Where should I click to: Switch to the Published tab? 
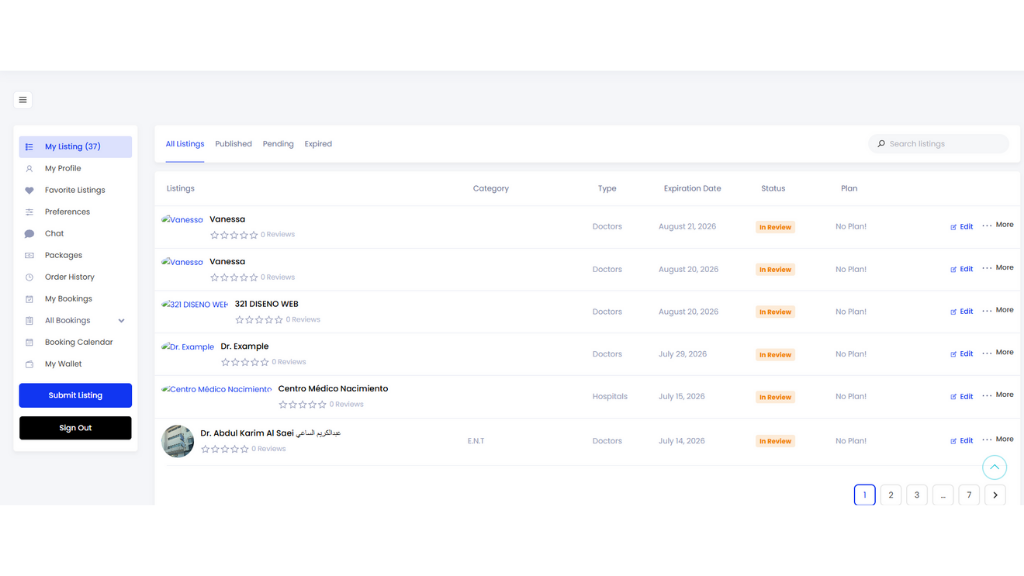pos(233,144)
